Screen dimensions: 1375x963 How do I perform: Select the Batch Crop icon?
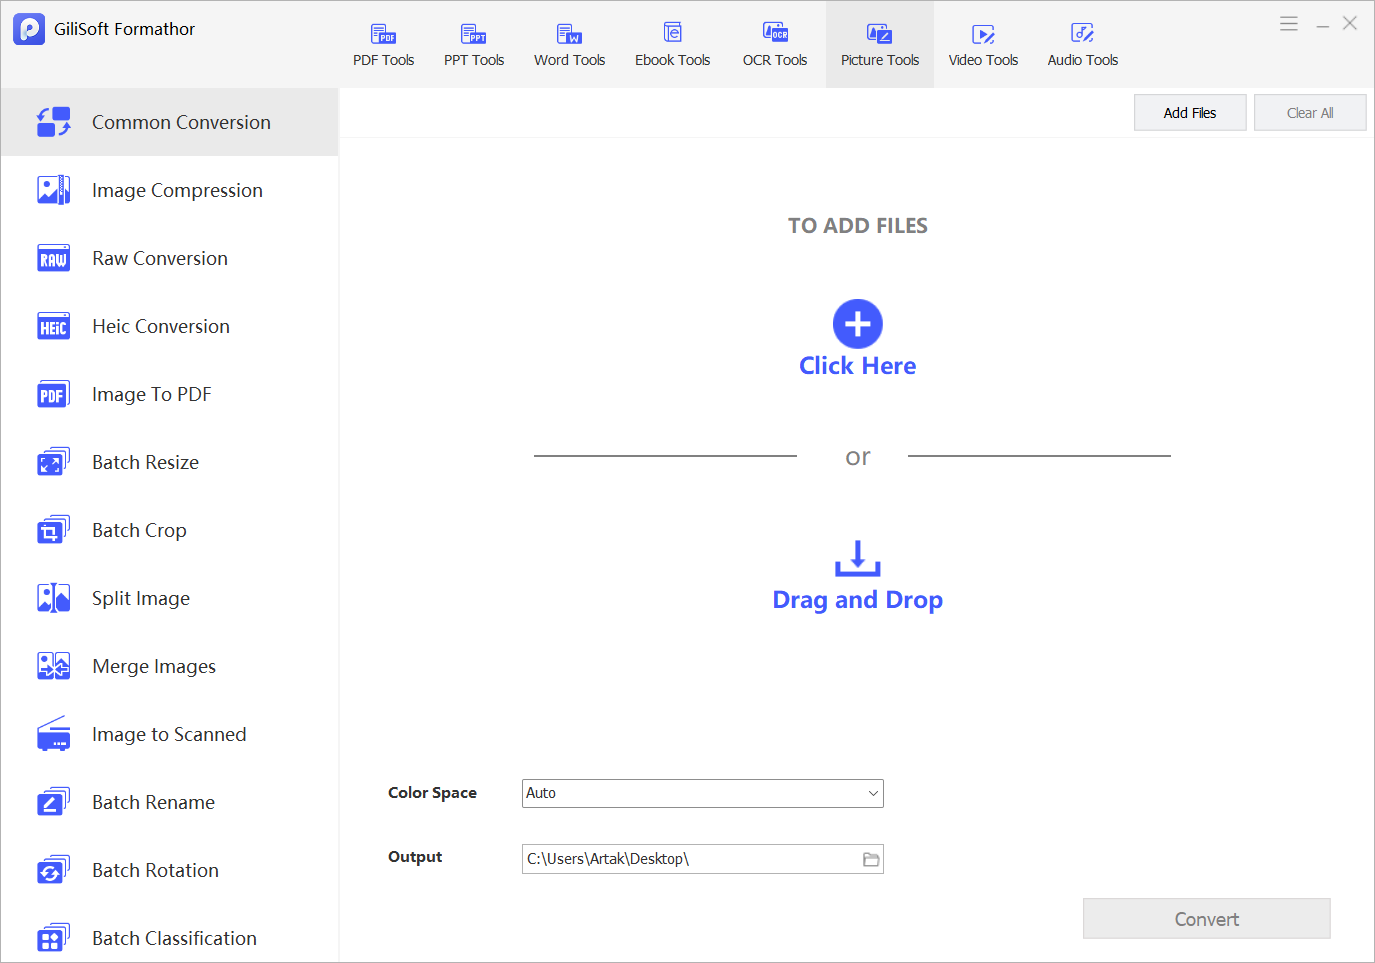coord(53,530)
